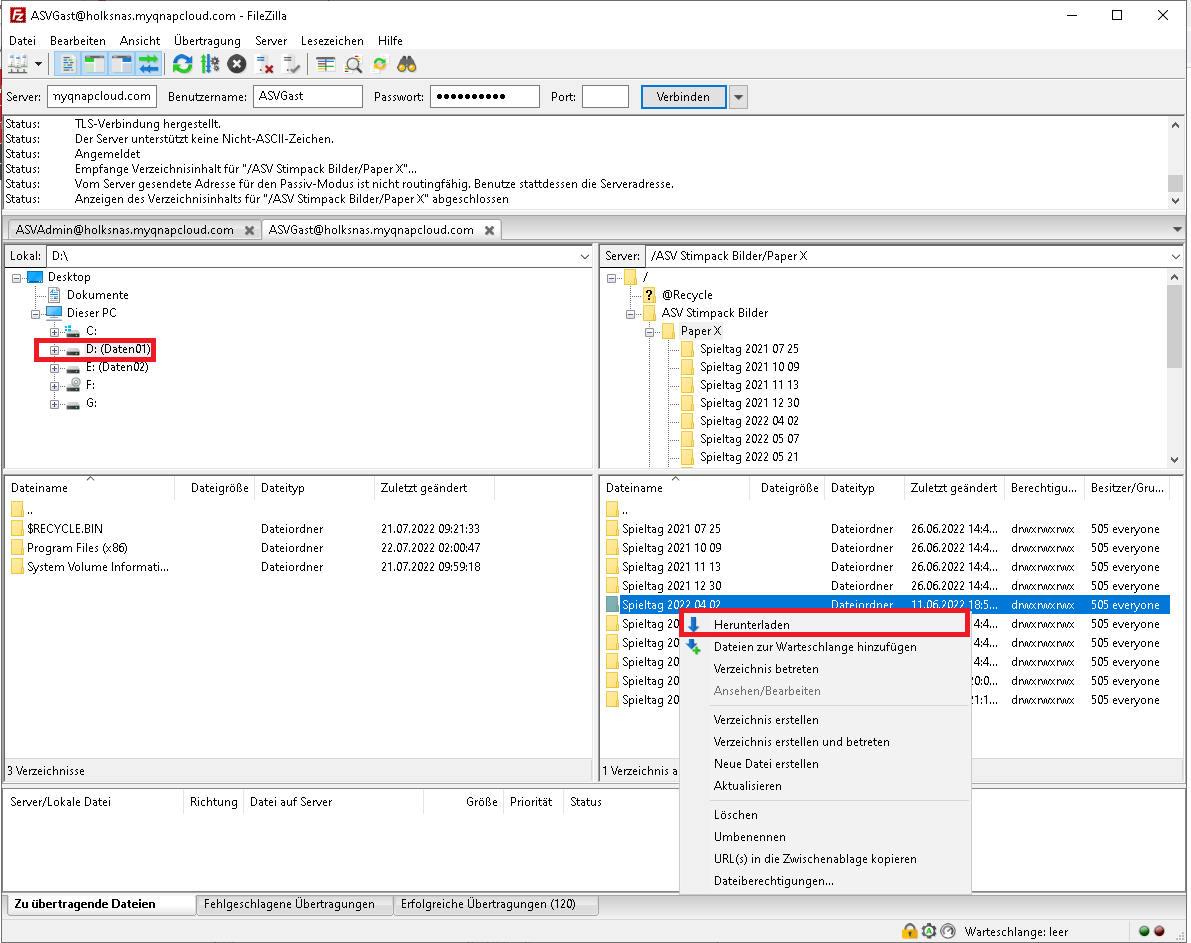1191x943 pixels.
Task: Open Site Manager dropdown arrow
Action: tap(38, 65)
